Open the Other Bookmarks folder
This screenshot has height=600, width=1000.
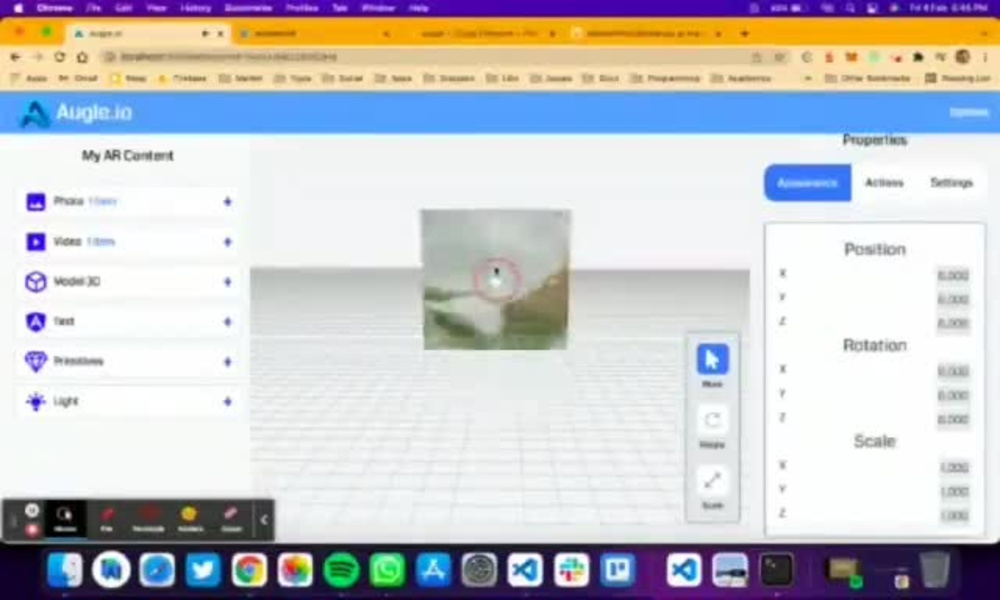click(x=867, y=78)
